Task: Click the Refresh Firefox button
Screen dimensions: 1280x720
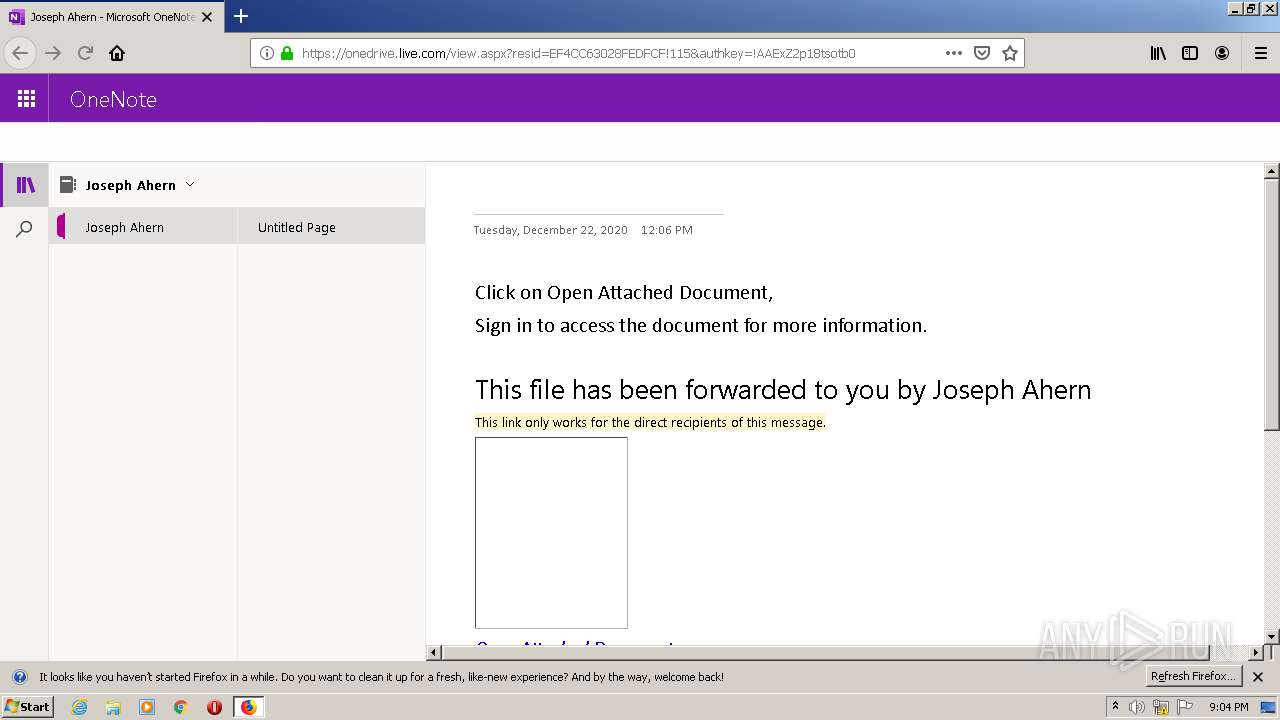Action: [x=1194, y=676]
